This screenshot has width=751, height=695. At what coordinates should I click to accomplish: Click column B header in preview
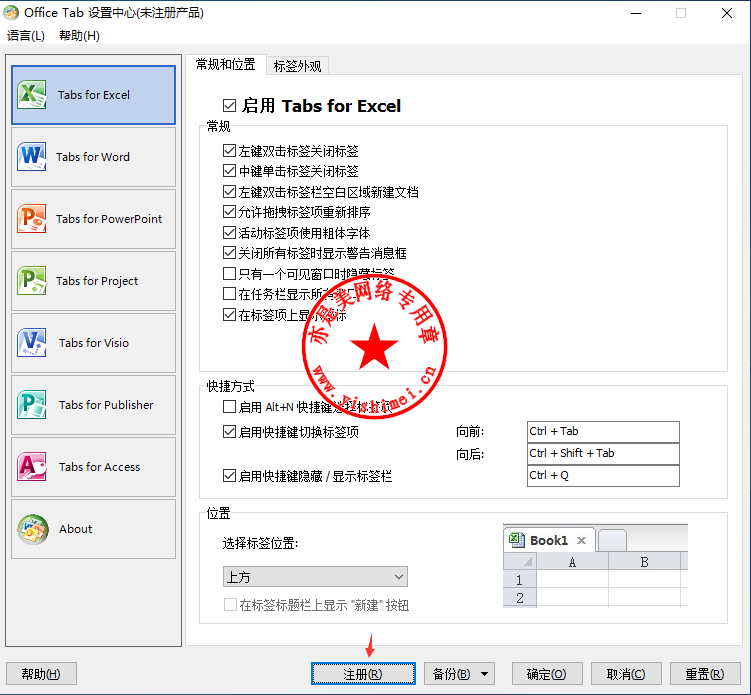(x=645, y=562)
